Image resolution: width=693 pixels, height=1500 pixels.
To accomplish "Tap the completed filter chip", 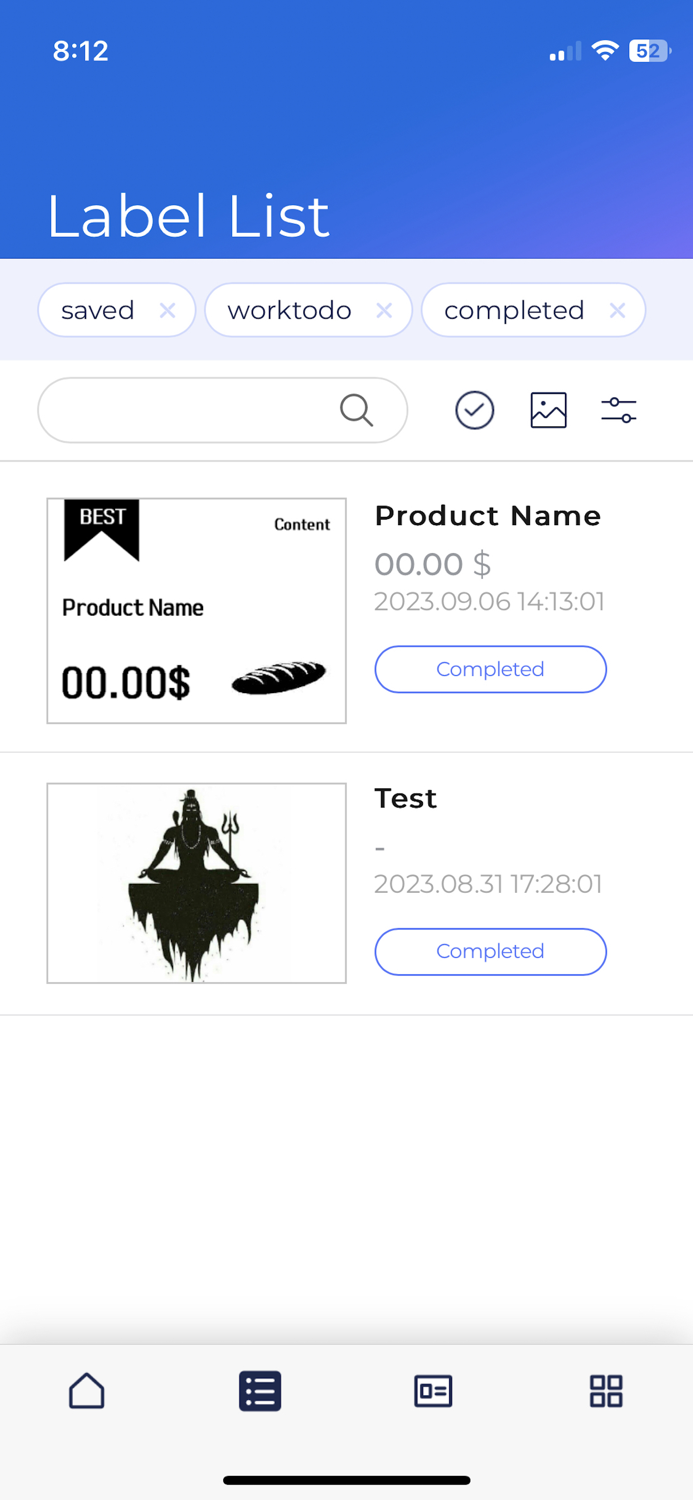I will coord(515,310).
